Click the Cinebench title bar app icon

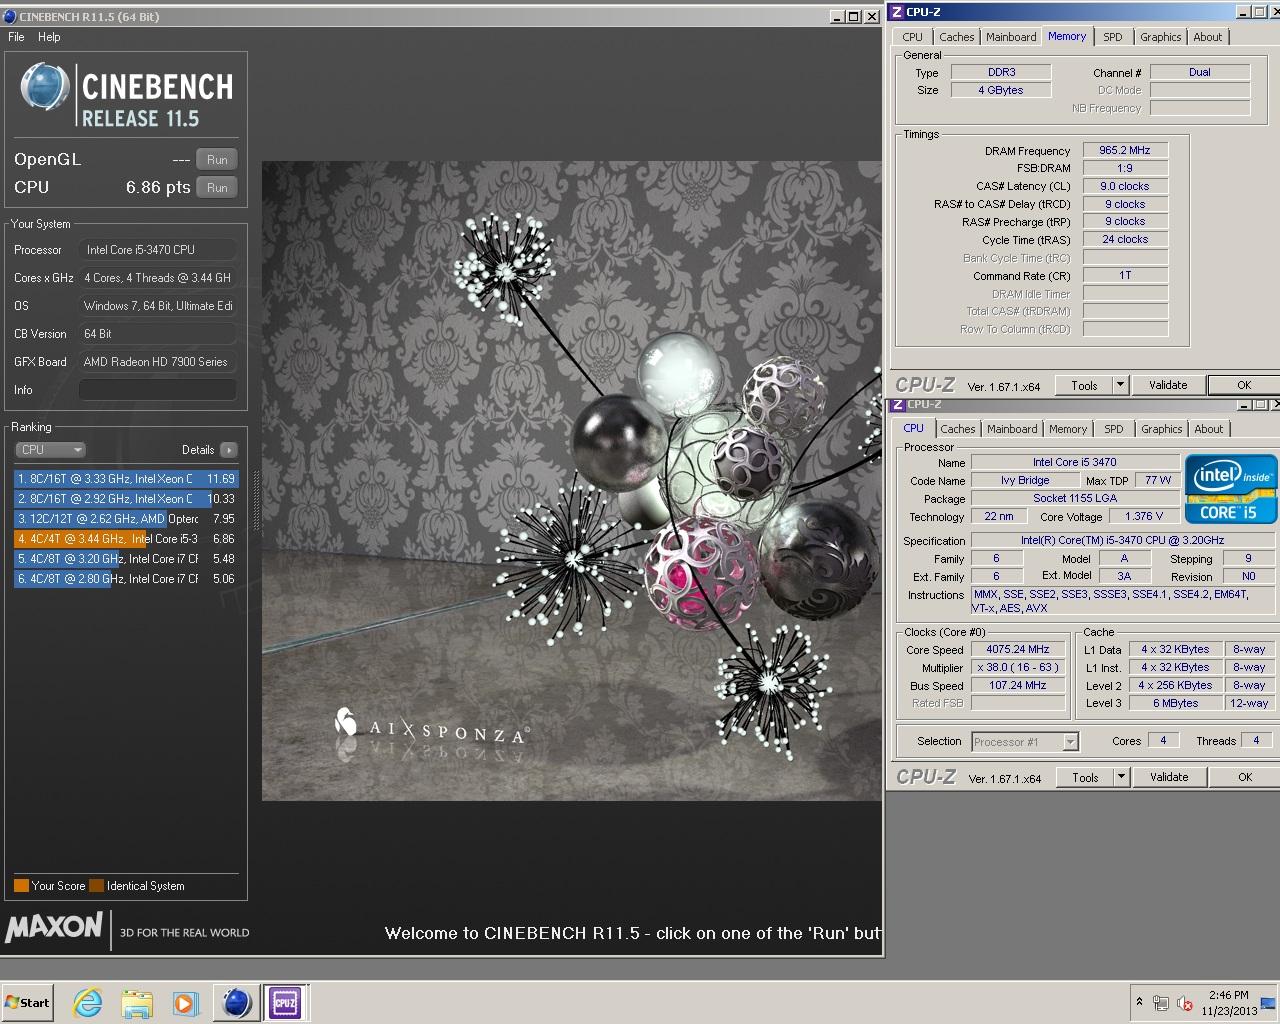[10, 16]
